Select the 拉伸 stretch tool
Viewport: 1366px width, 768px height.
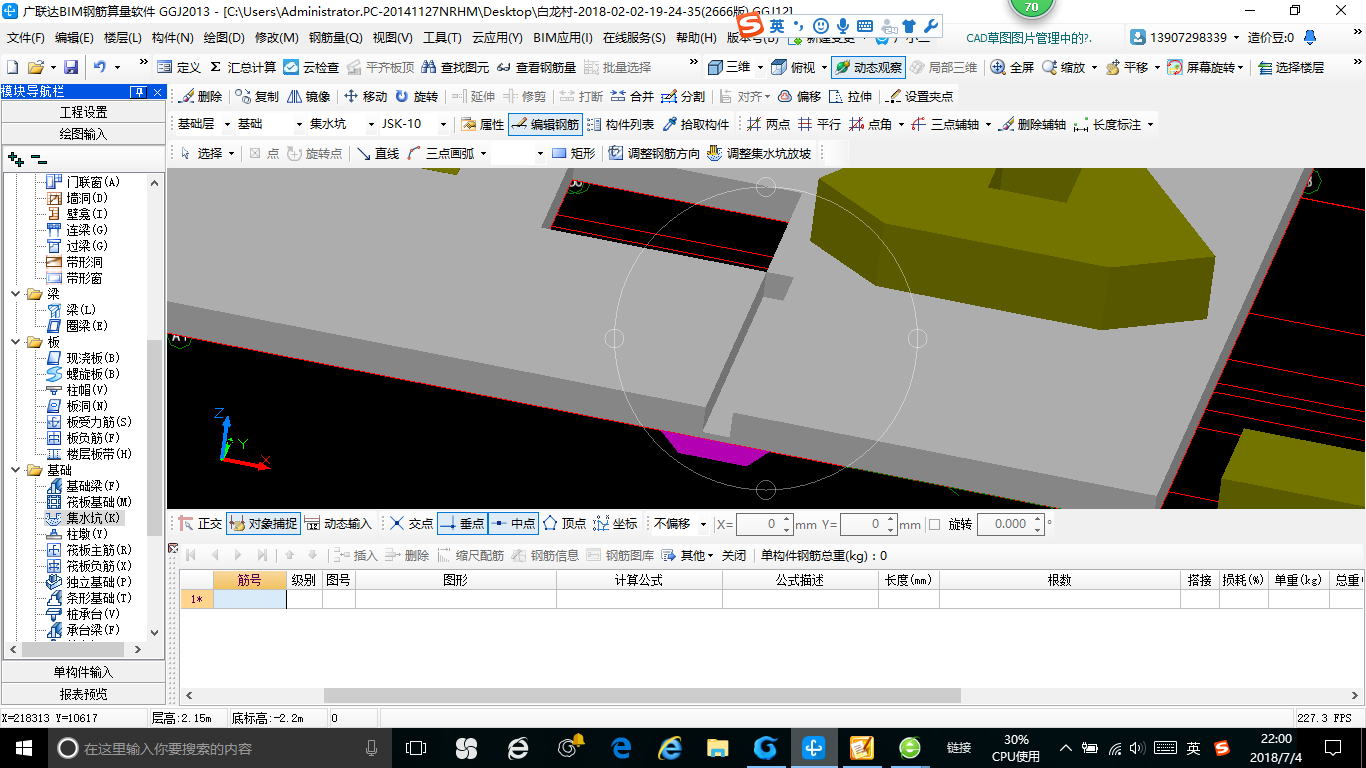(850, 97)
